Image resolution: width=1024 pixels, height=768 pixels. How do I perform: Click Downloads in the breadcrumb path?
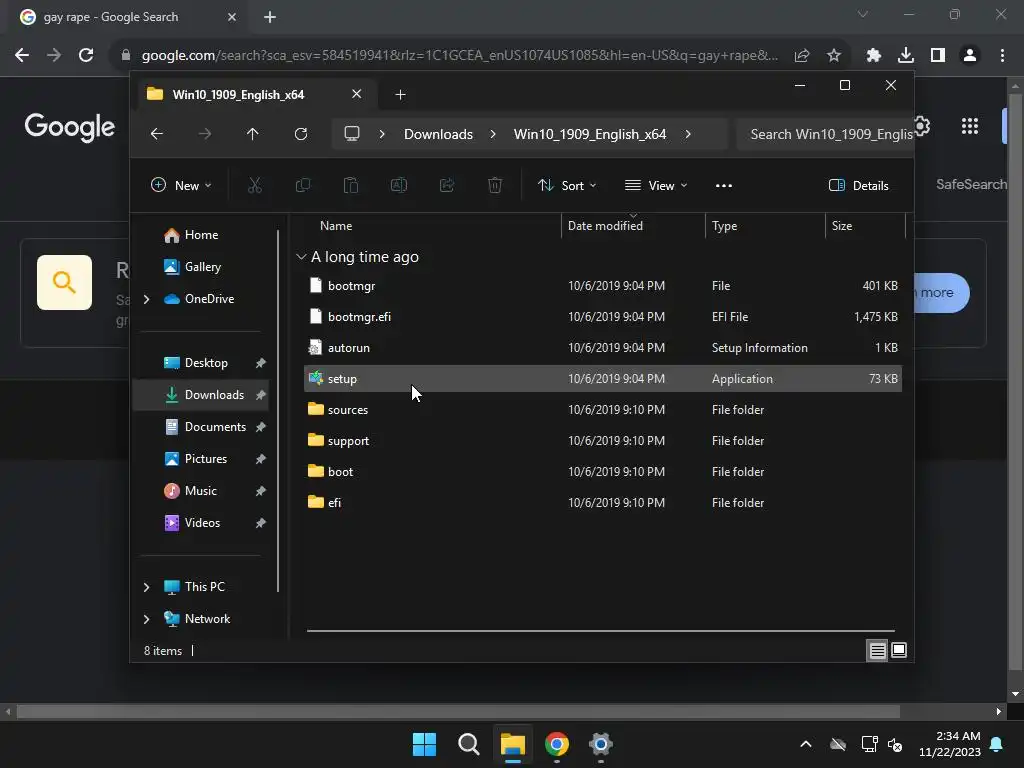tap(438, 134)
